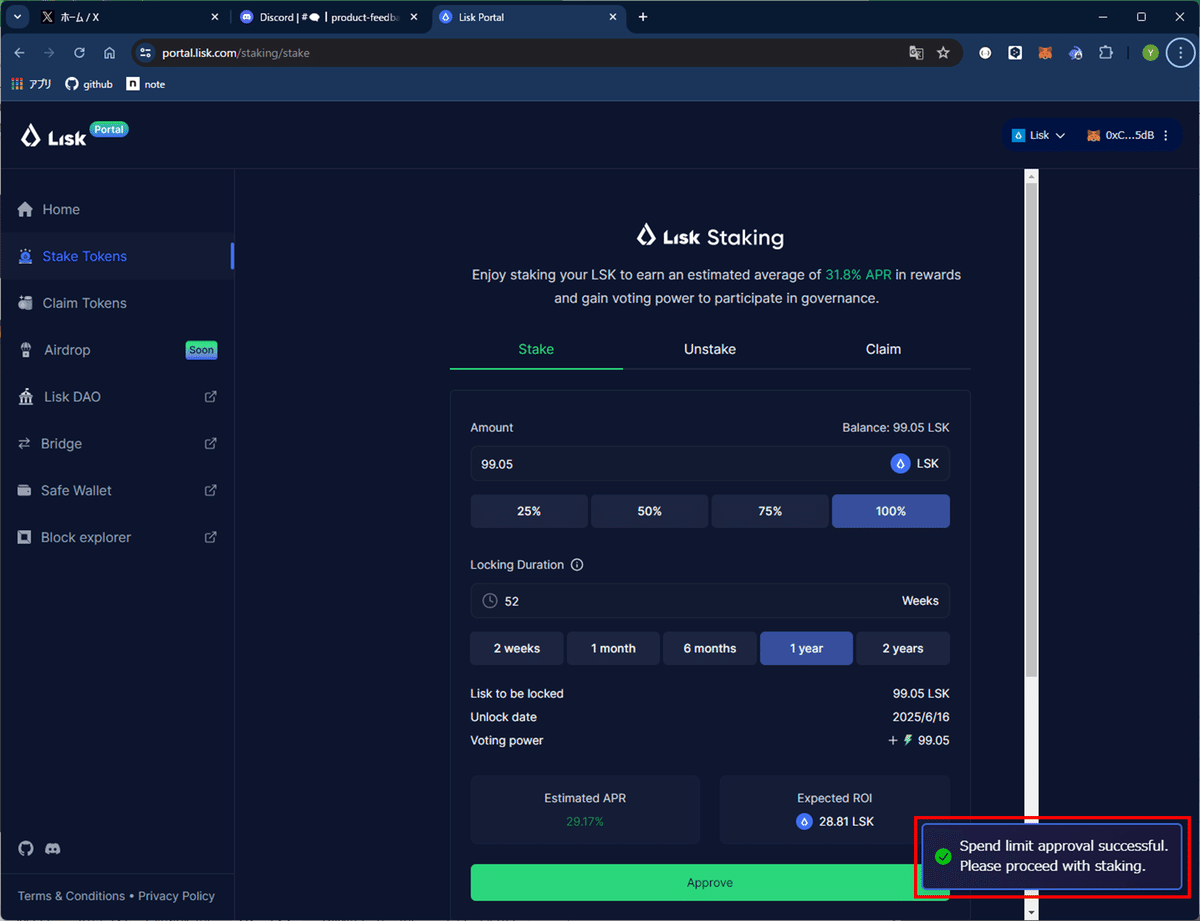Click the Balance: 99.05 LSK text
This screenshot has height=921, width=1200.
click(x=896, y=427)
